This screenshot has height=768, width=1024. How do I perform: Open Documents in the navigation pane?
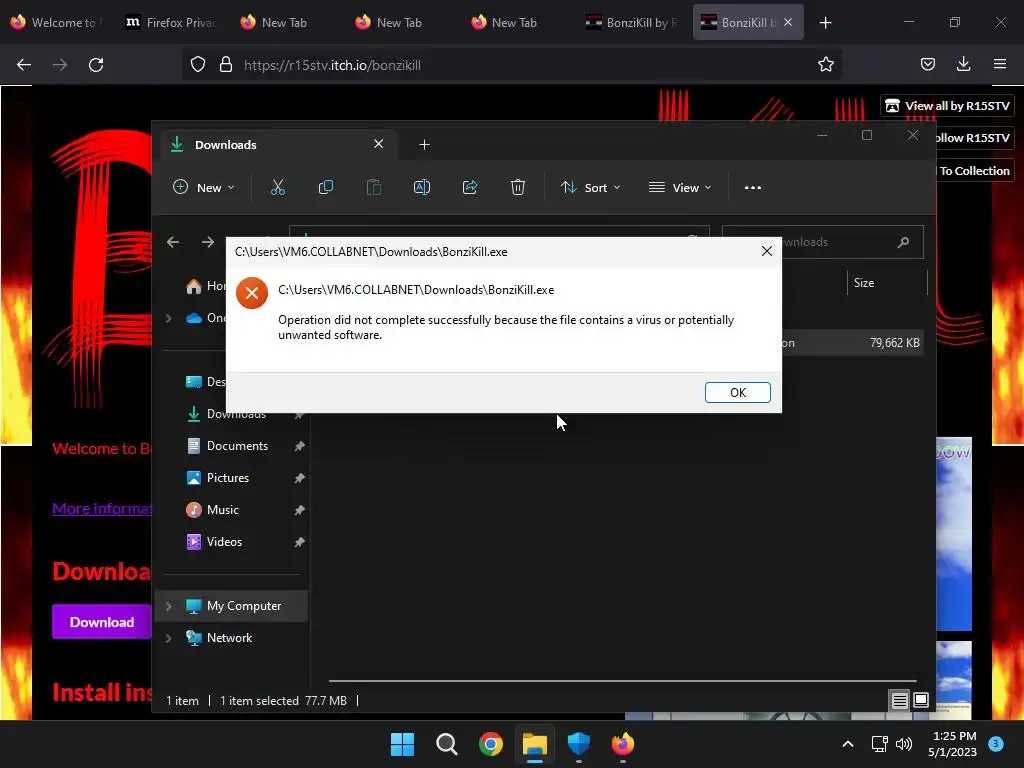click(x=237, y=445)
